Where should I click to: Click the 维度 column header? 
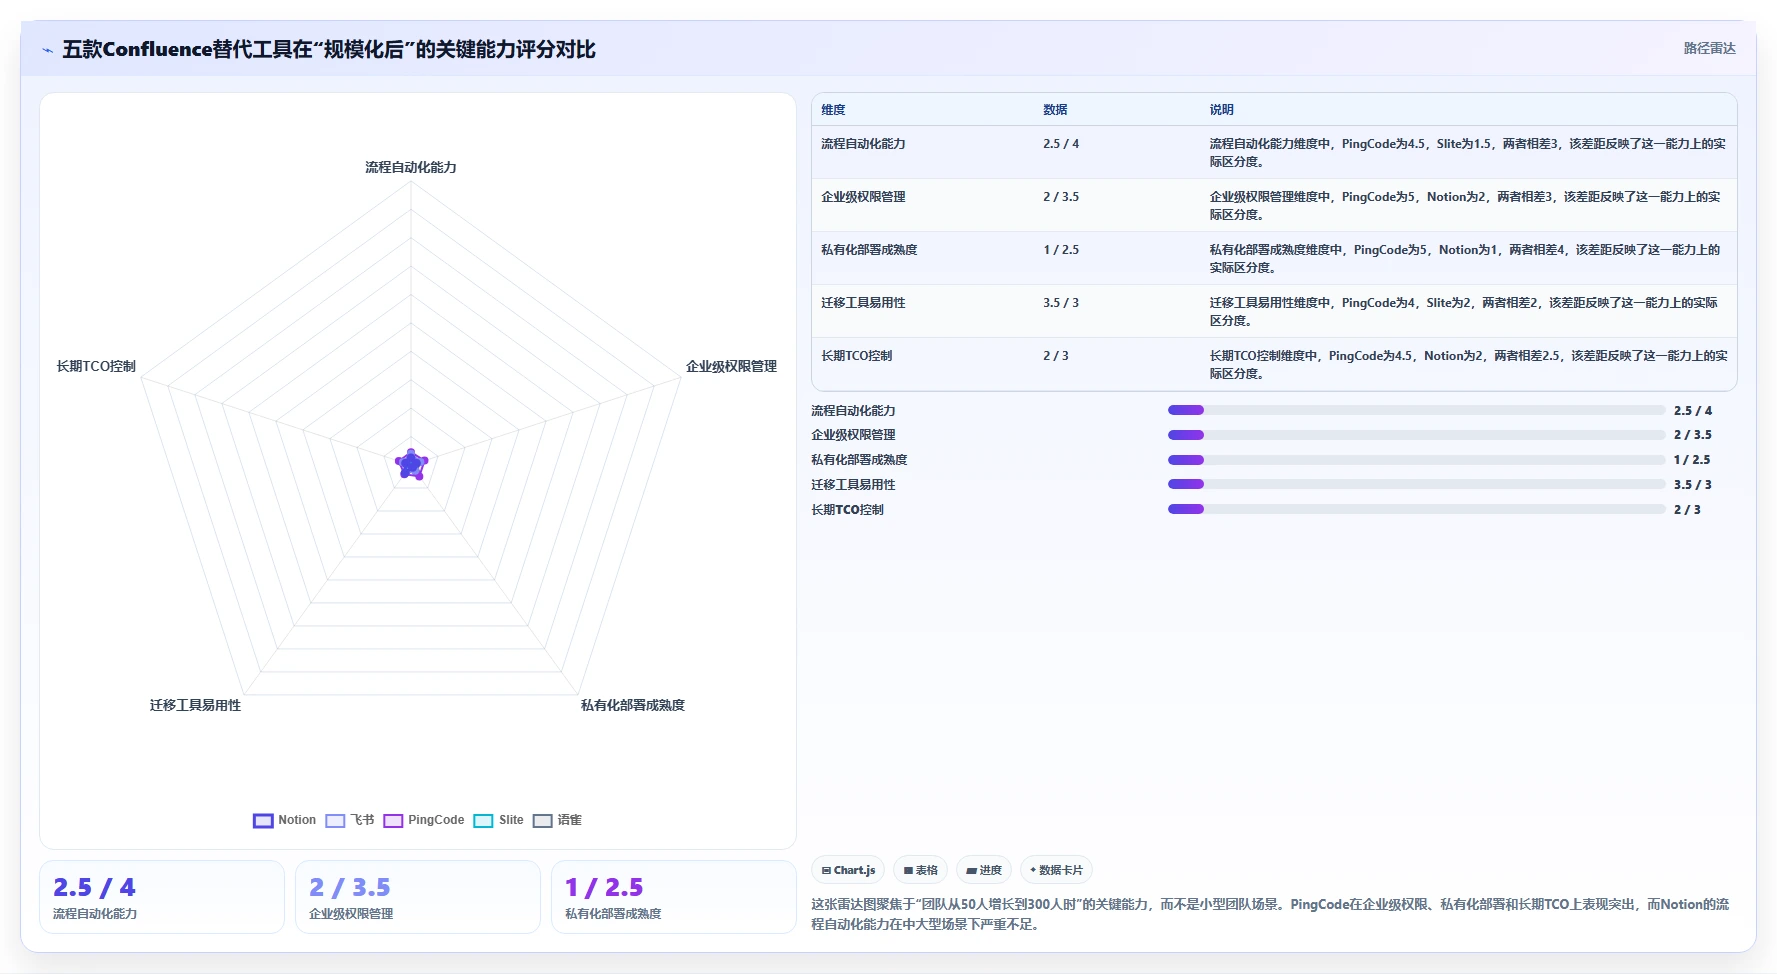tap(833, 110)
